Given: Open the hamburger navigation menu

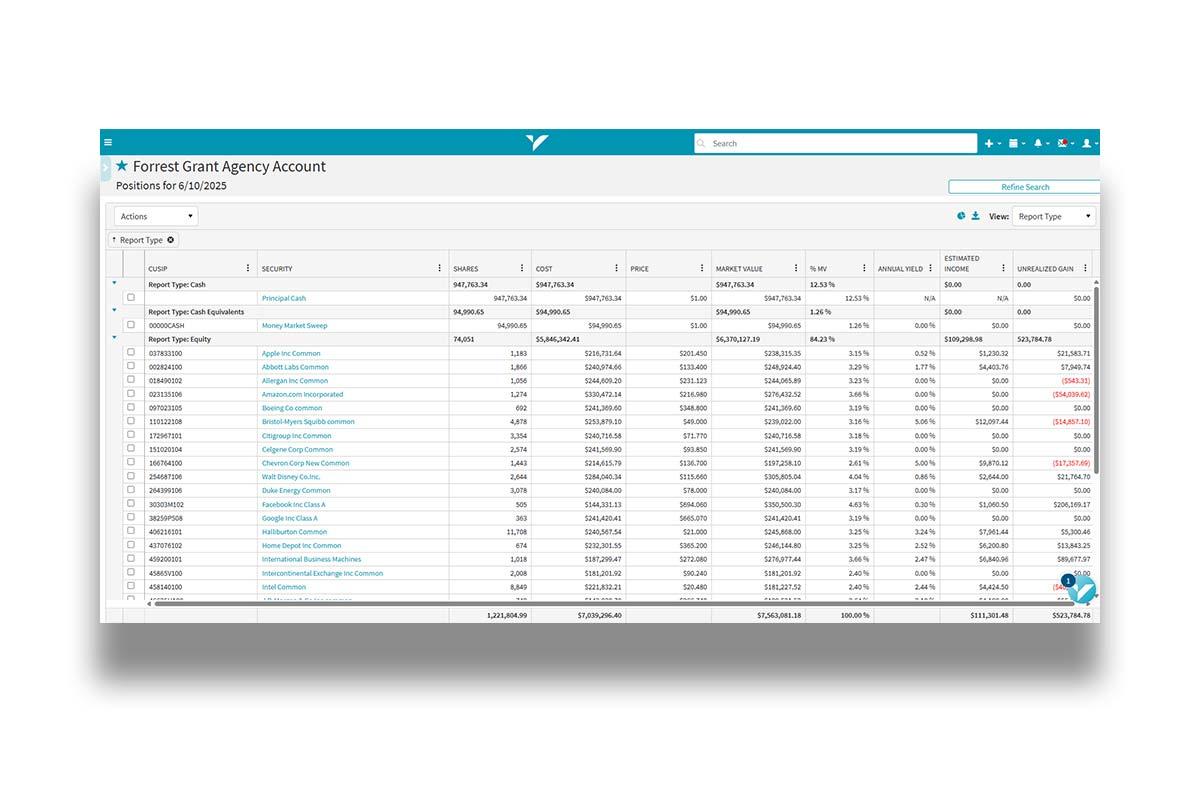Looking at the screenshot, I should [x=108, y=143].
